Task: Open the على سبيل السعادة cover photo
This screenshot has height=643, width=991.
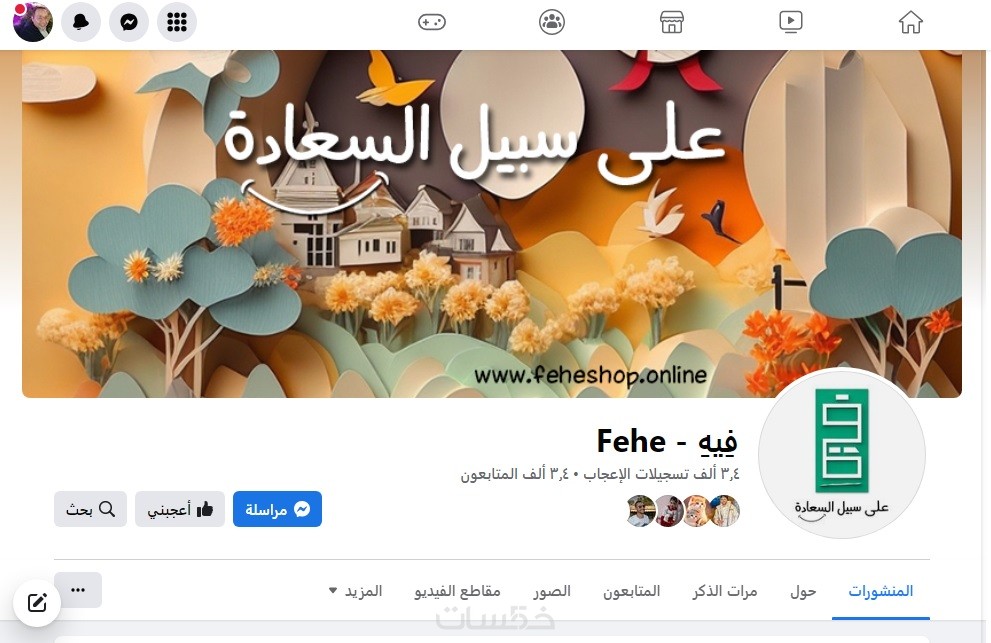Action: [x=492, y=224]
